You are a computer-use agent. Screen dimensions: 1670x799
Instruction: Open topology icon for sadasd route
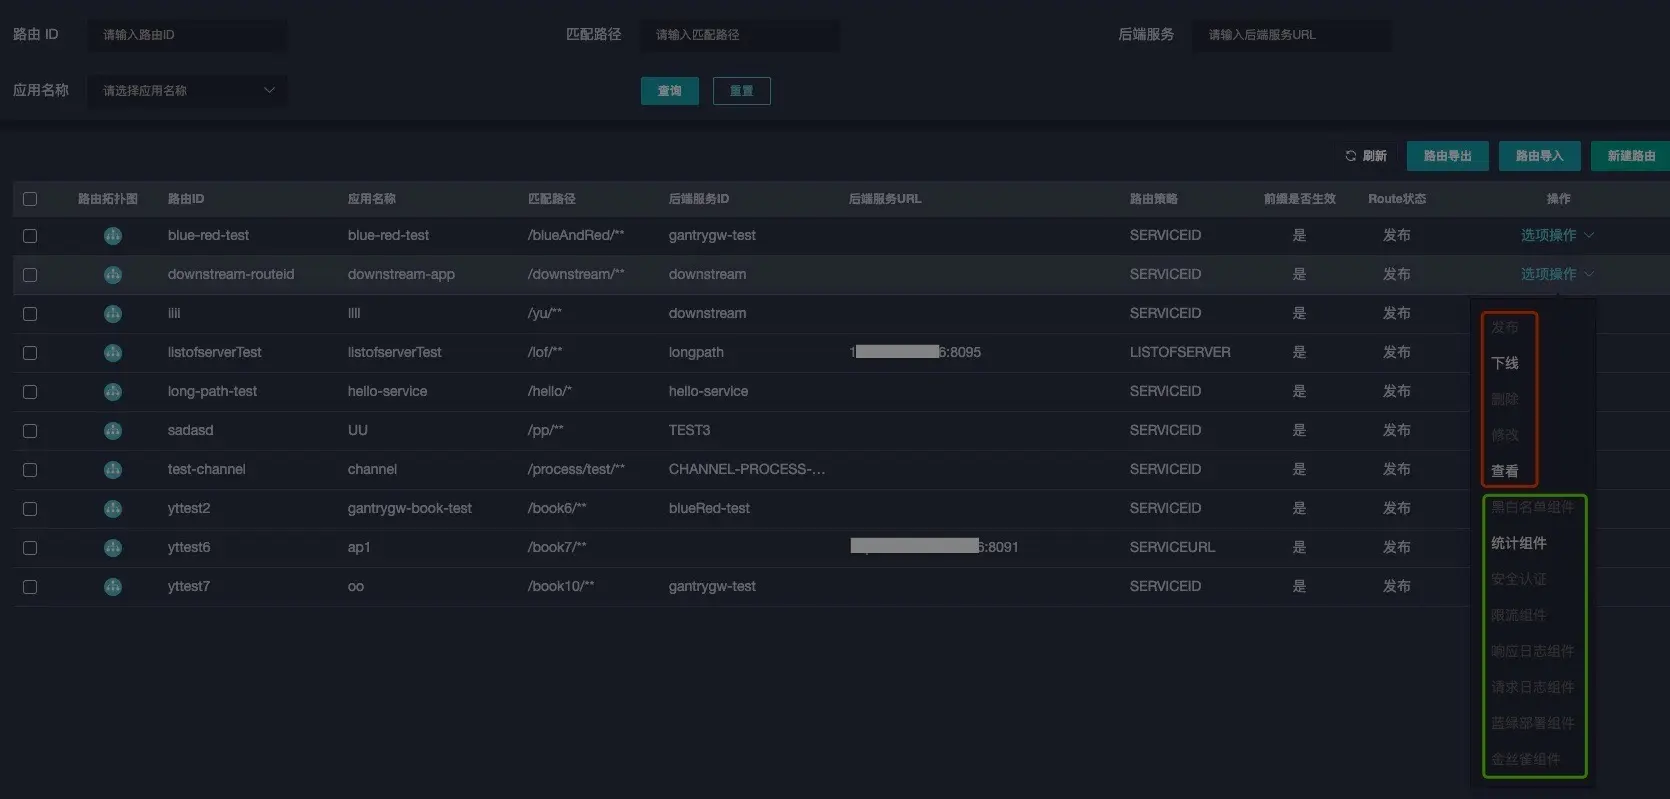click(113, 431)
